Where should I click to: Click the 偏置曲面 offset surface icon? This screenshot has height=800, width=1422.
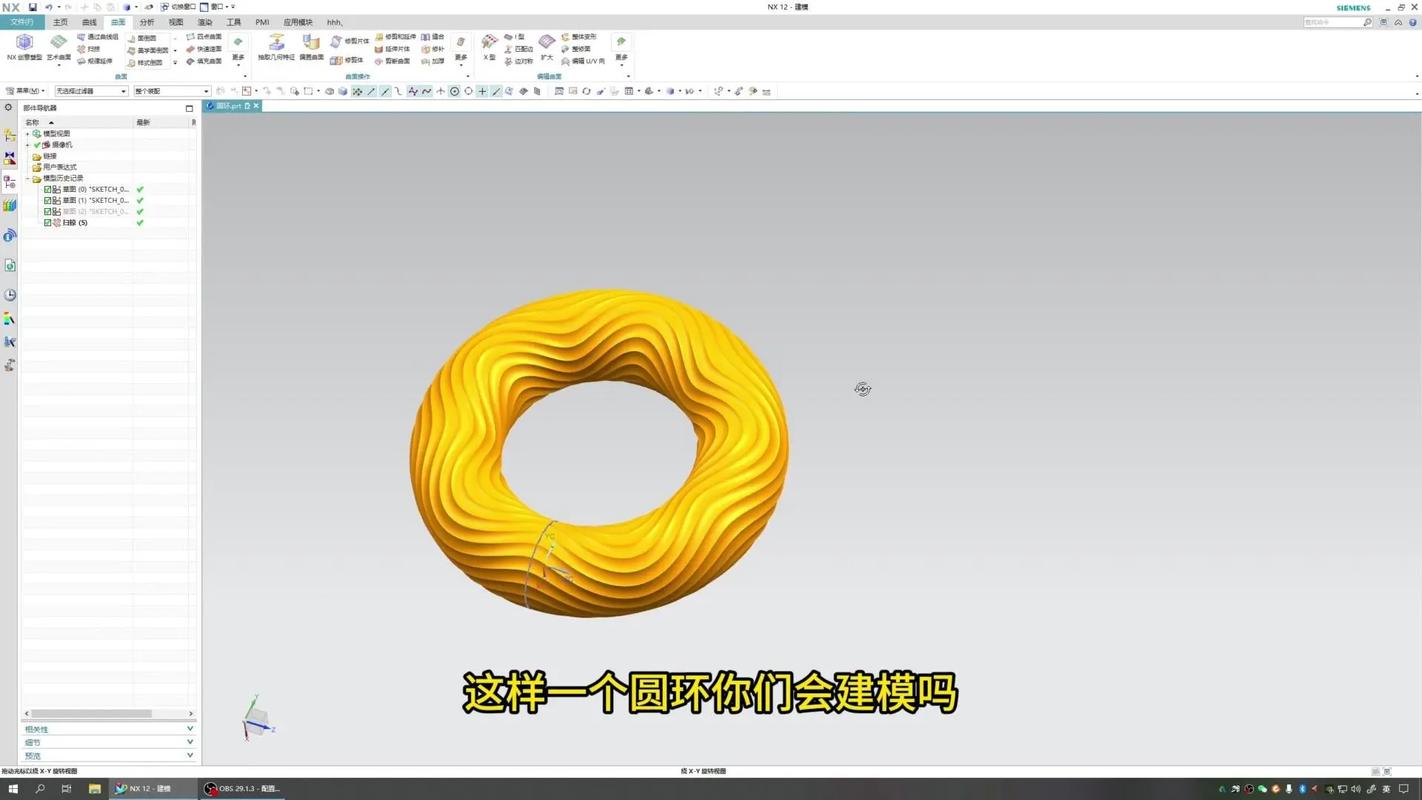[x=311, y=44]
